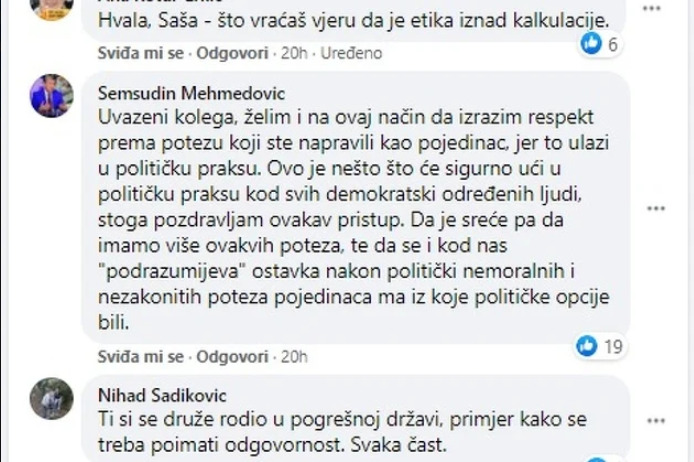This screenshot has width=694, height=462.
Task: Open Semsudin Mehmedovic's profile picture
Action: click(x=51, y=96)
